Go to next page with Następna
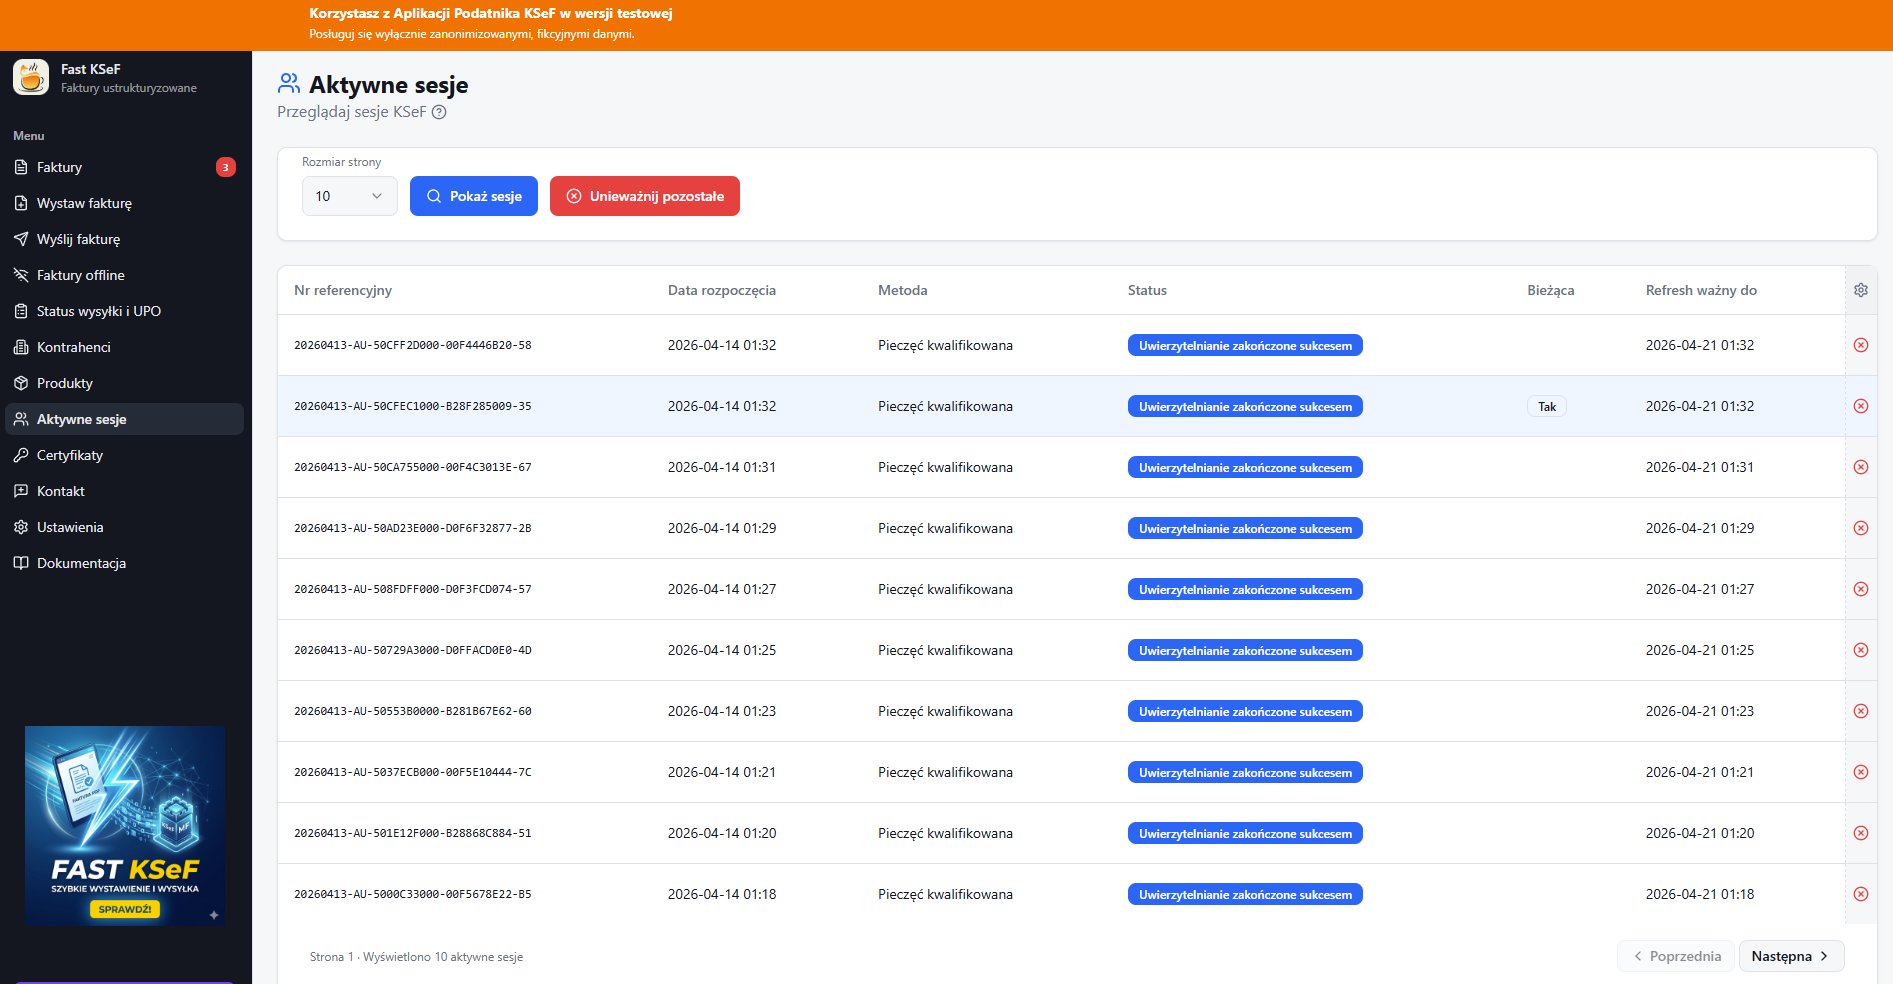The width and height of the screenshot is (1893, 984). pos(1790,956)
